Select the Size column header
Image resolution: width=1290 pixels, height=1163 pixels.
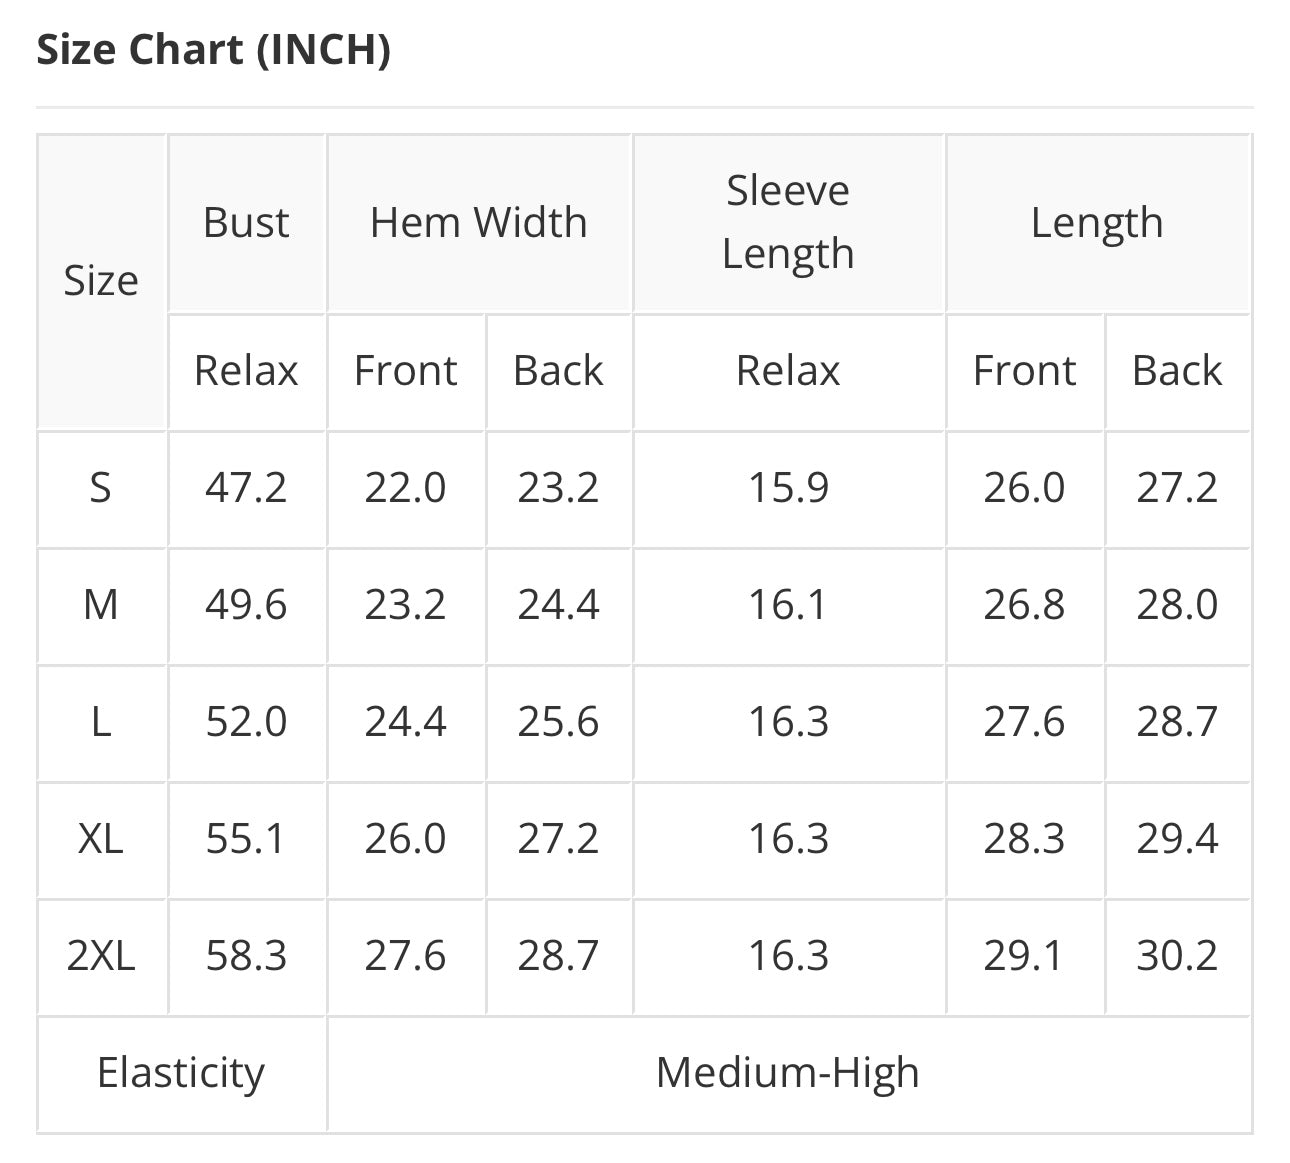point(101,281)
